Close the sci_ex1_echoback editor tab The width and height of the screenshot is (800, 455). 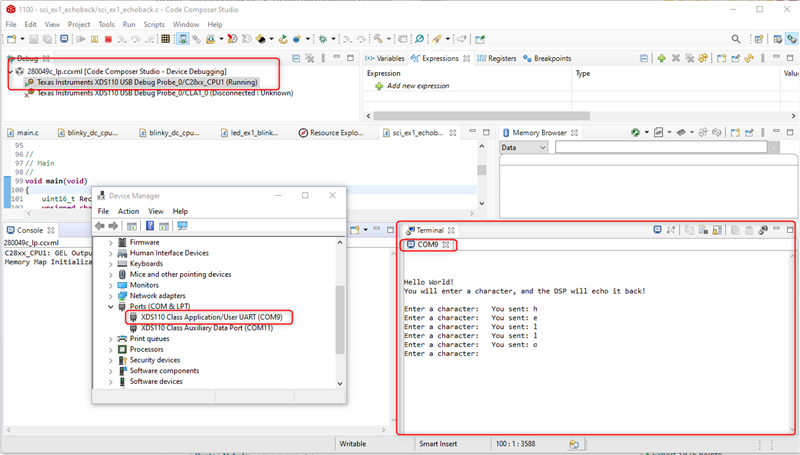(x=453, y=133)
